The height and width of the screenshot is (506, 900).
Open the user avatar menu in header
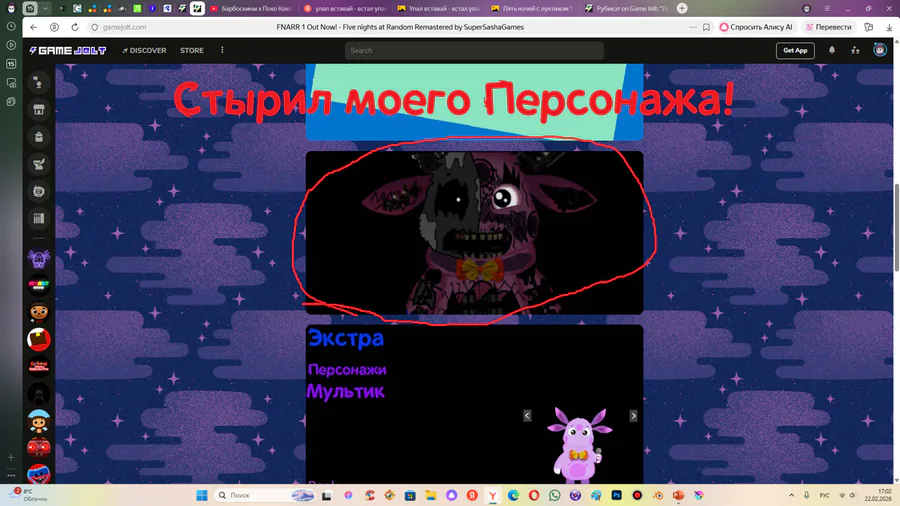point(879,50)
